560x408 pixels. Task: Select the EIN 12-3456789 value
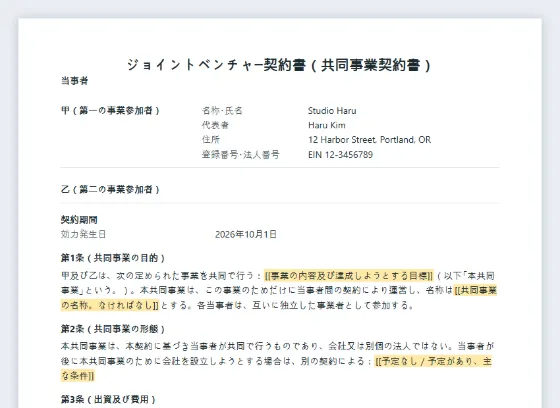point(341,154)
